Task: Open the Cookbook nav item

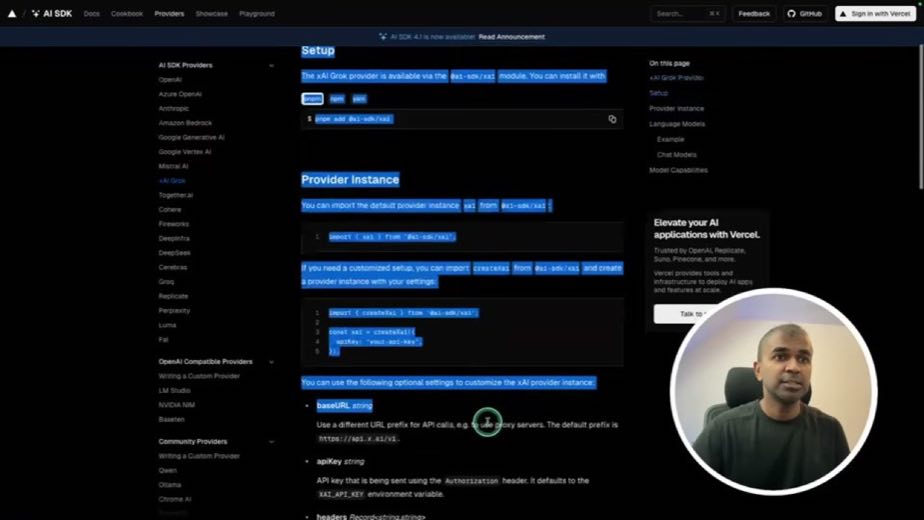Action: pos(127,14)
